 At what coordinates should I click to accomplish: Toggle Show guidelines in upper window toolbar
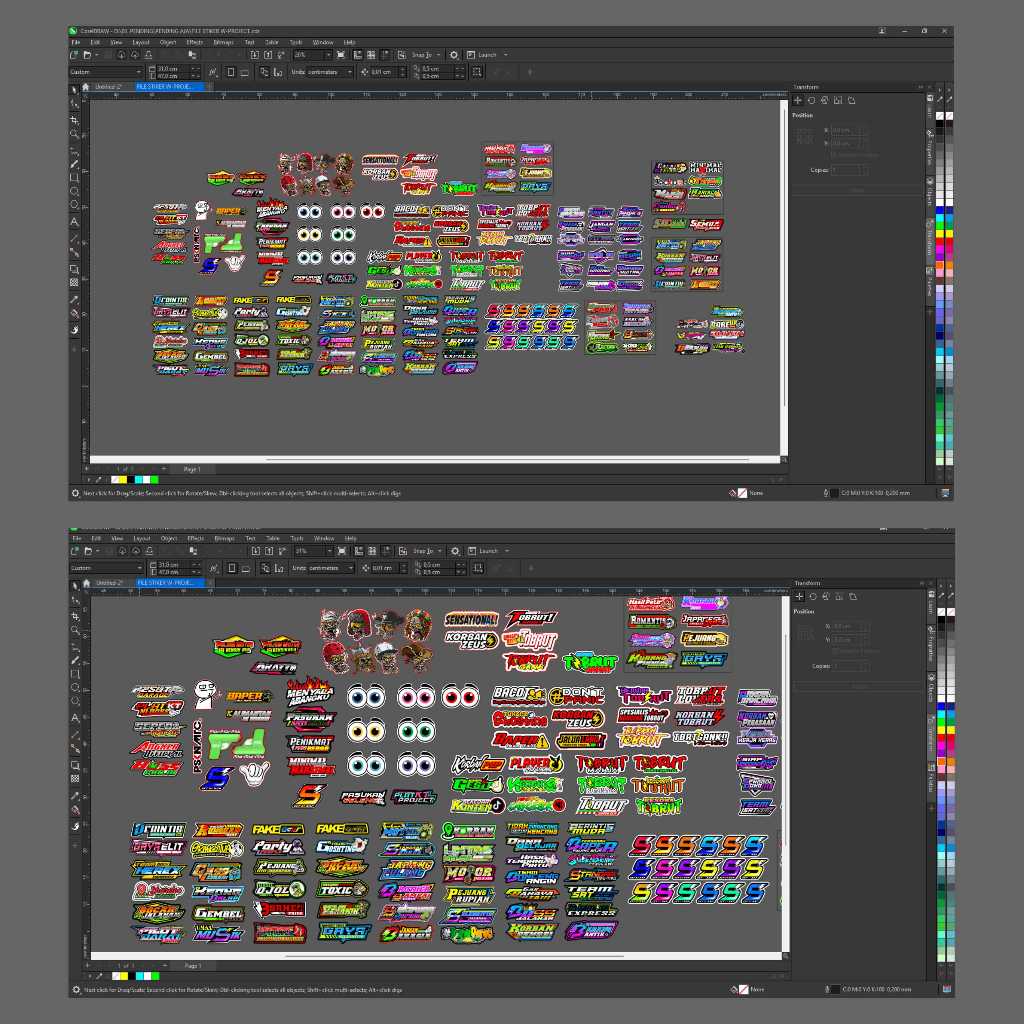(385, 55)
